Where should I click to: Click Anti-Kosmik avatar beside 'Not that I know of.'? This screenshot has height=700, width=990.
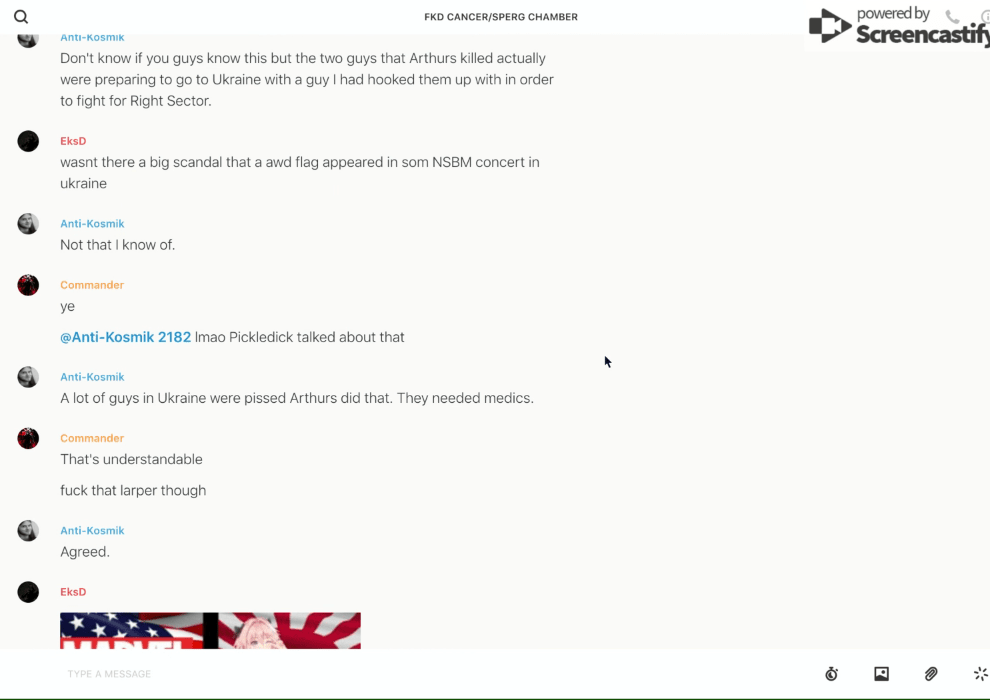coord(28,223)
